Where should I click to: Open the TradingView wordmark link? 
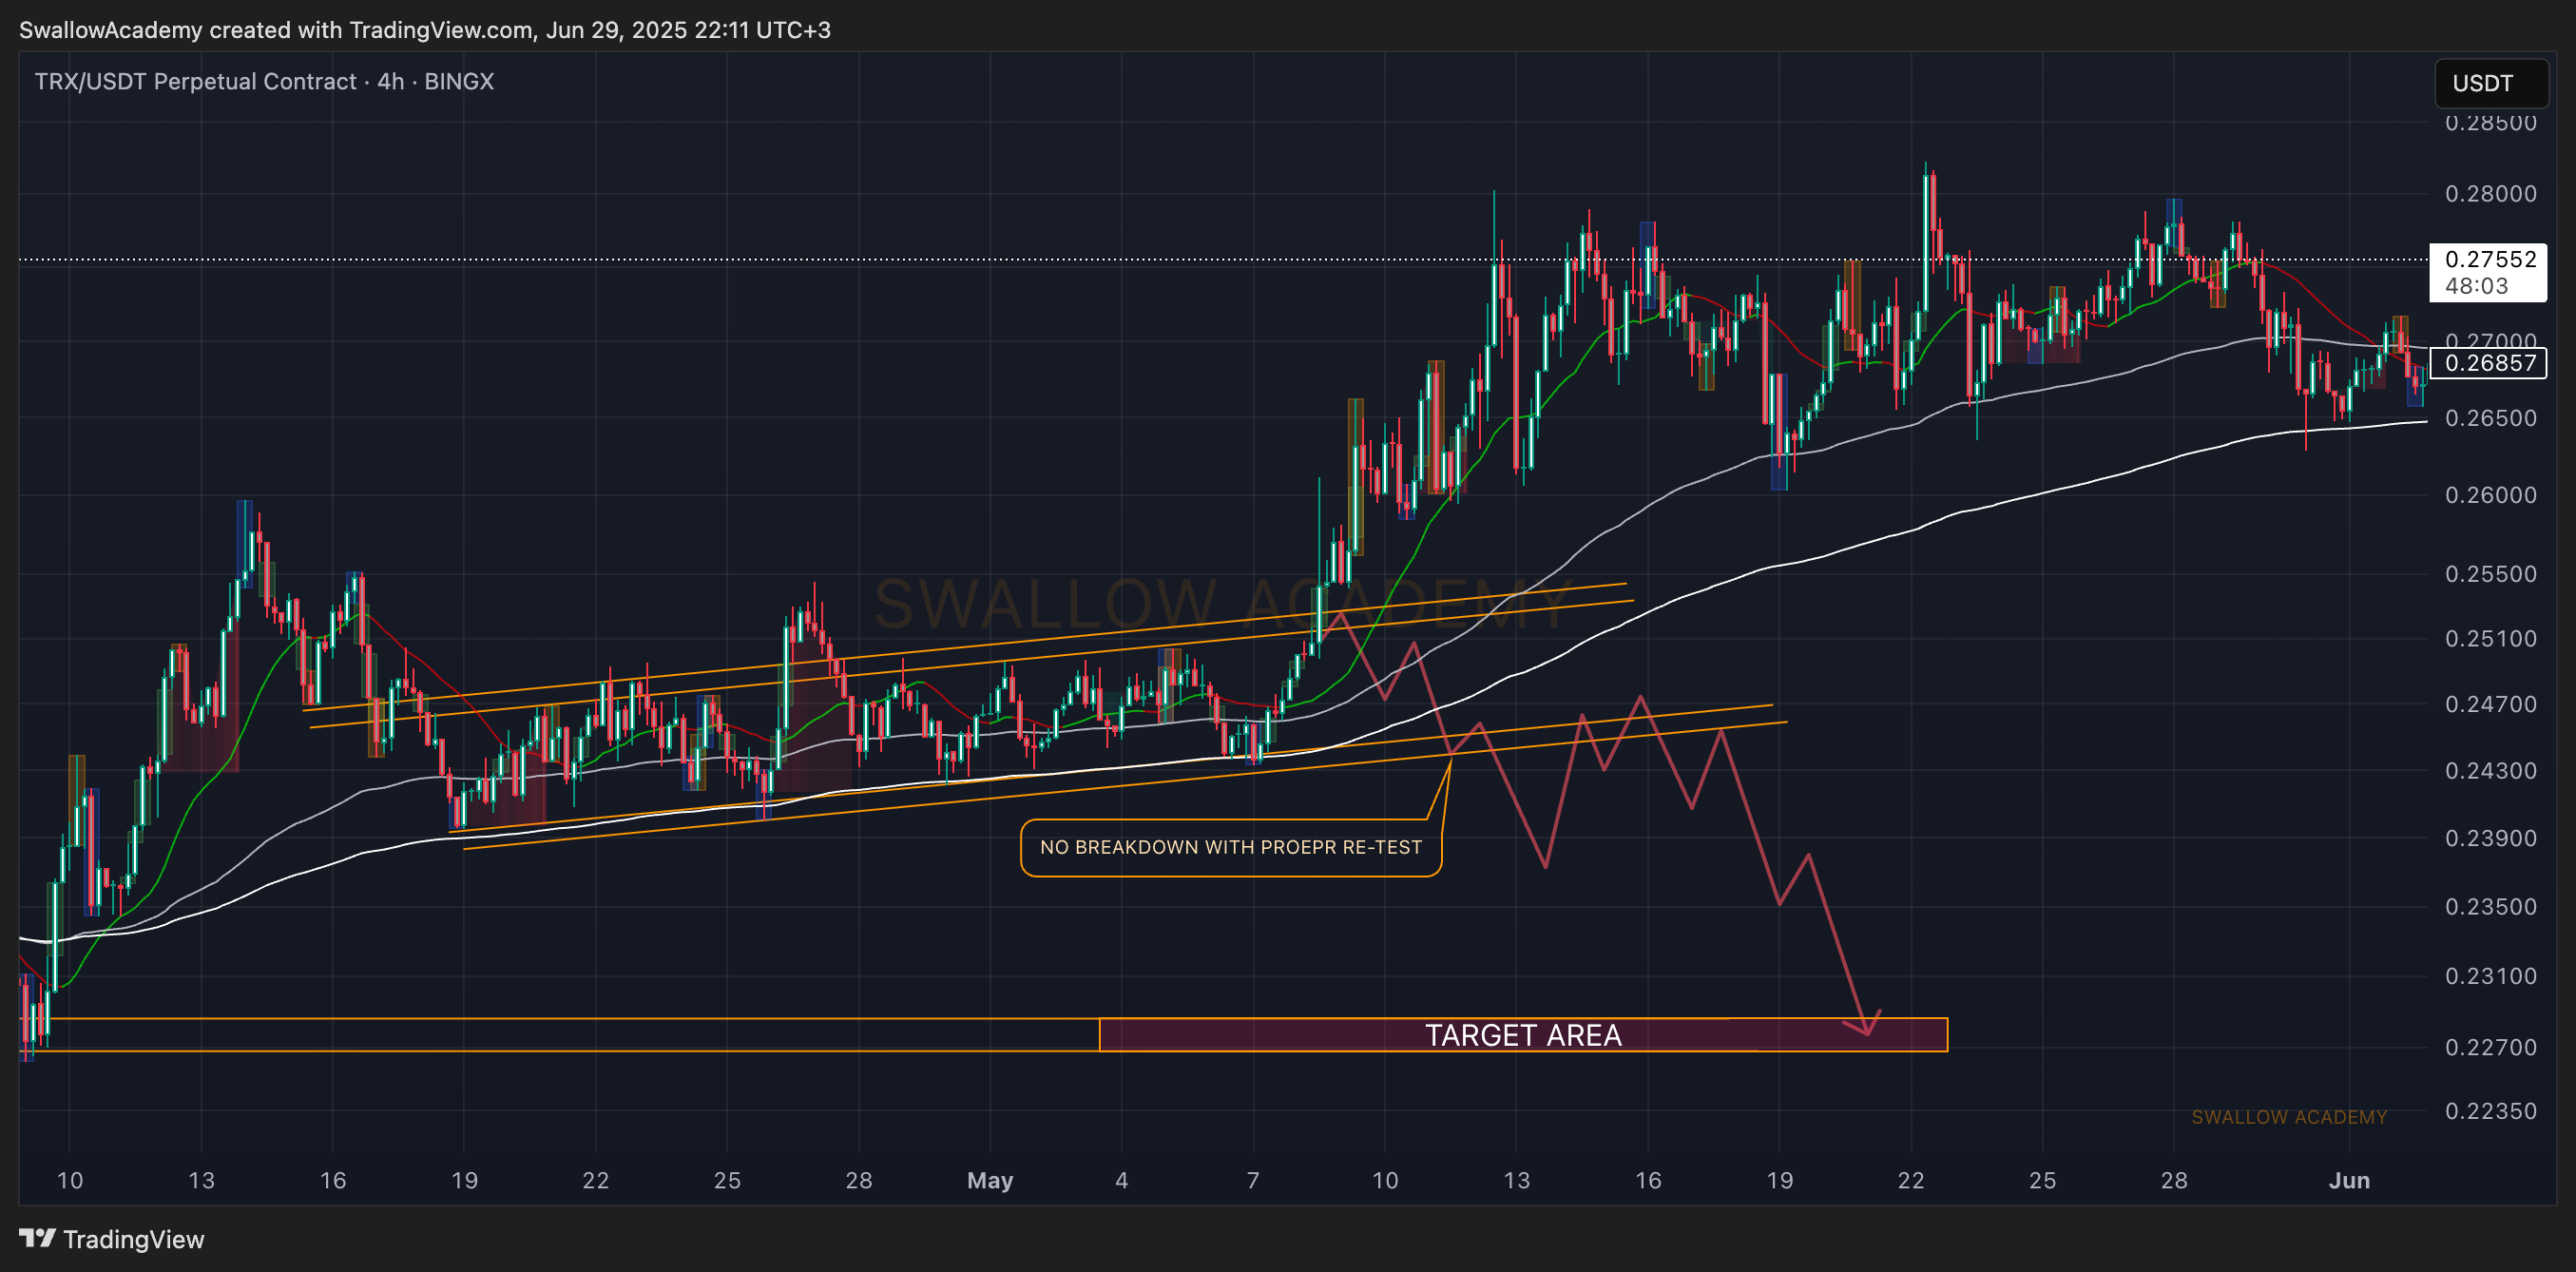133,1239
